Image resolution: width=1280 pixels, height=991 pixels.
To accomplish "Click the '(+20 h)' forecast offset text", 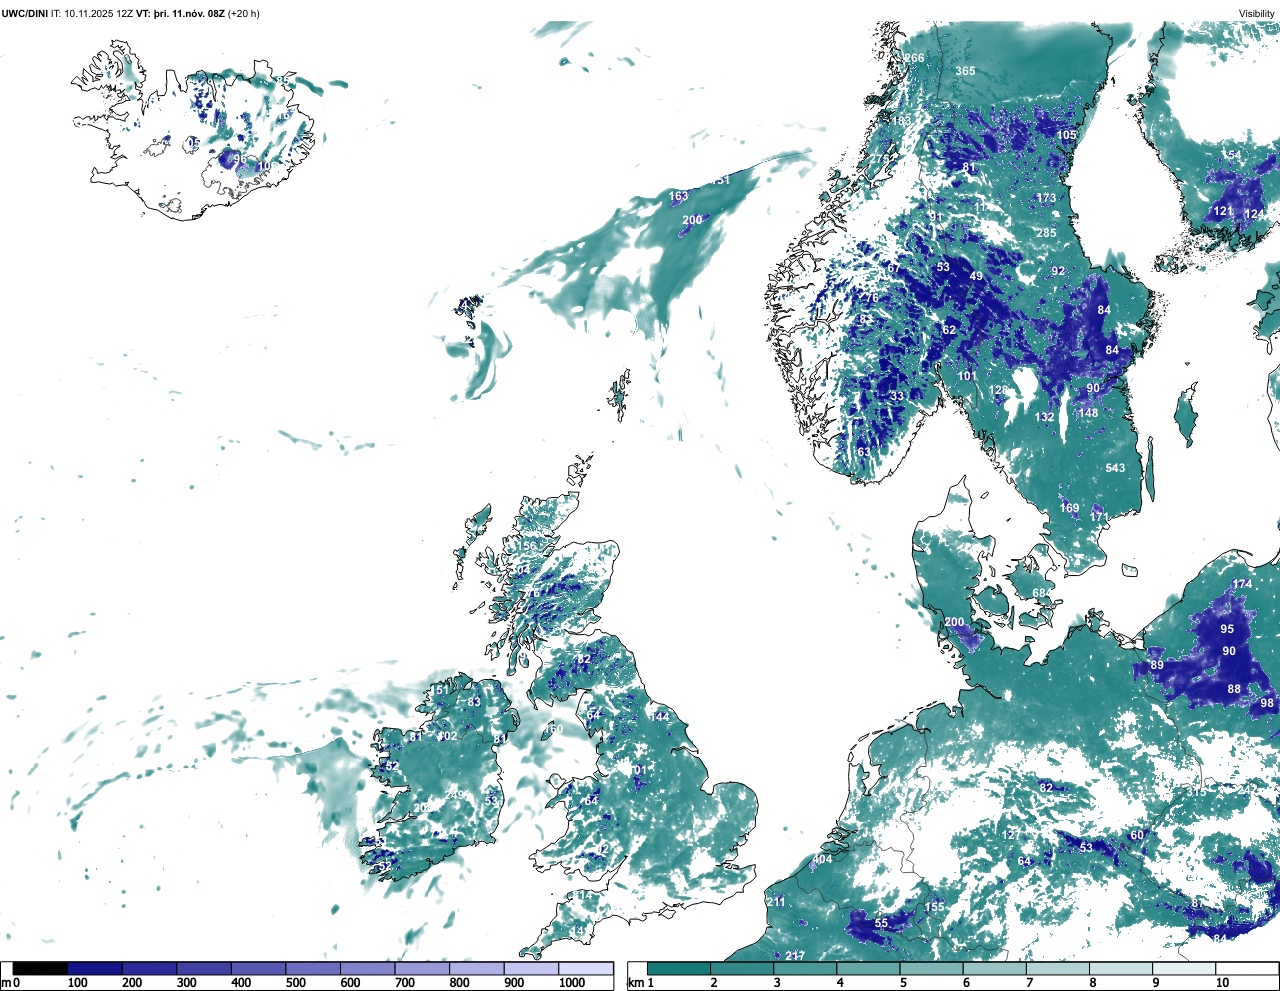I will (x=244, y=14).
